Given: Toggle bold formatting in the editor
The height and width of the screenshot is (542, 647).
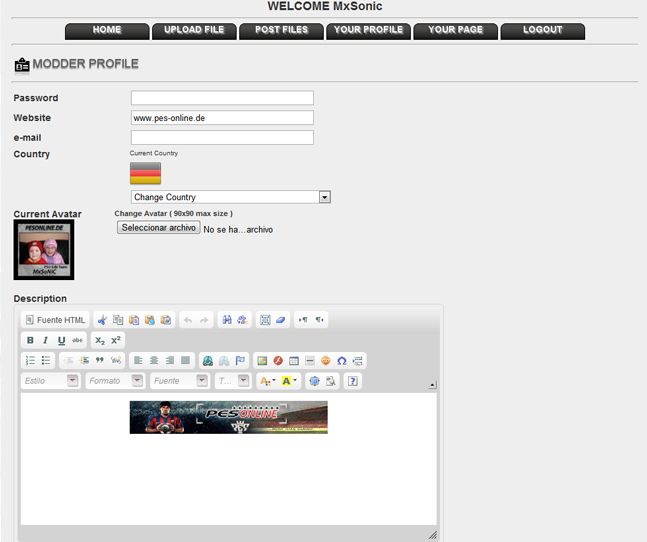Looking at the screenshot, I should (x=30, y=341).
